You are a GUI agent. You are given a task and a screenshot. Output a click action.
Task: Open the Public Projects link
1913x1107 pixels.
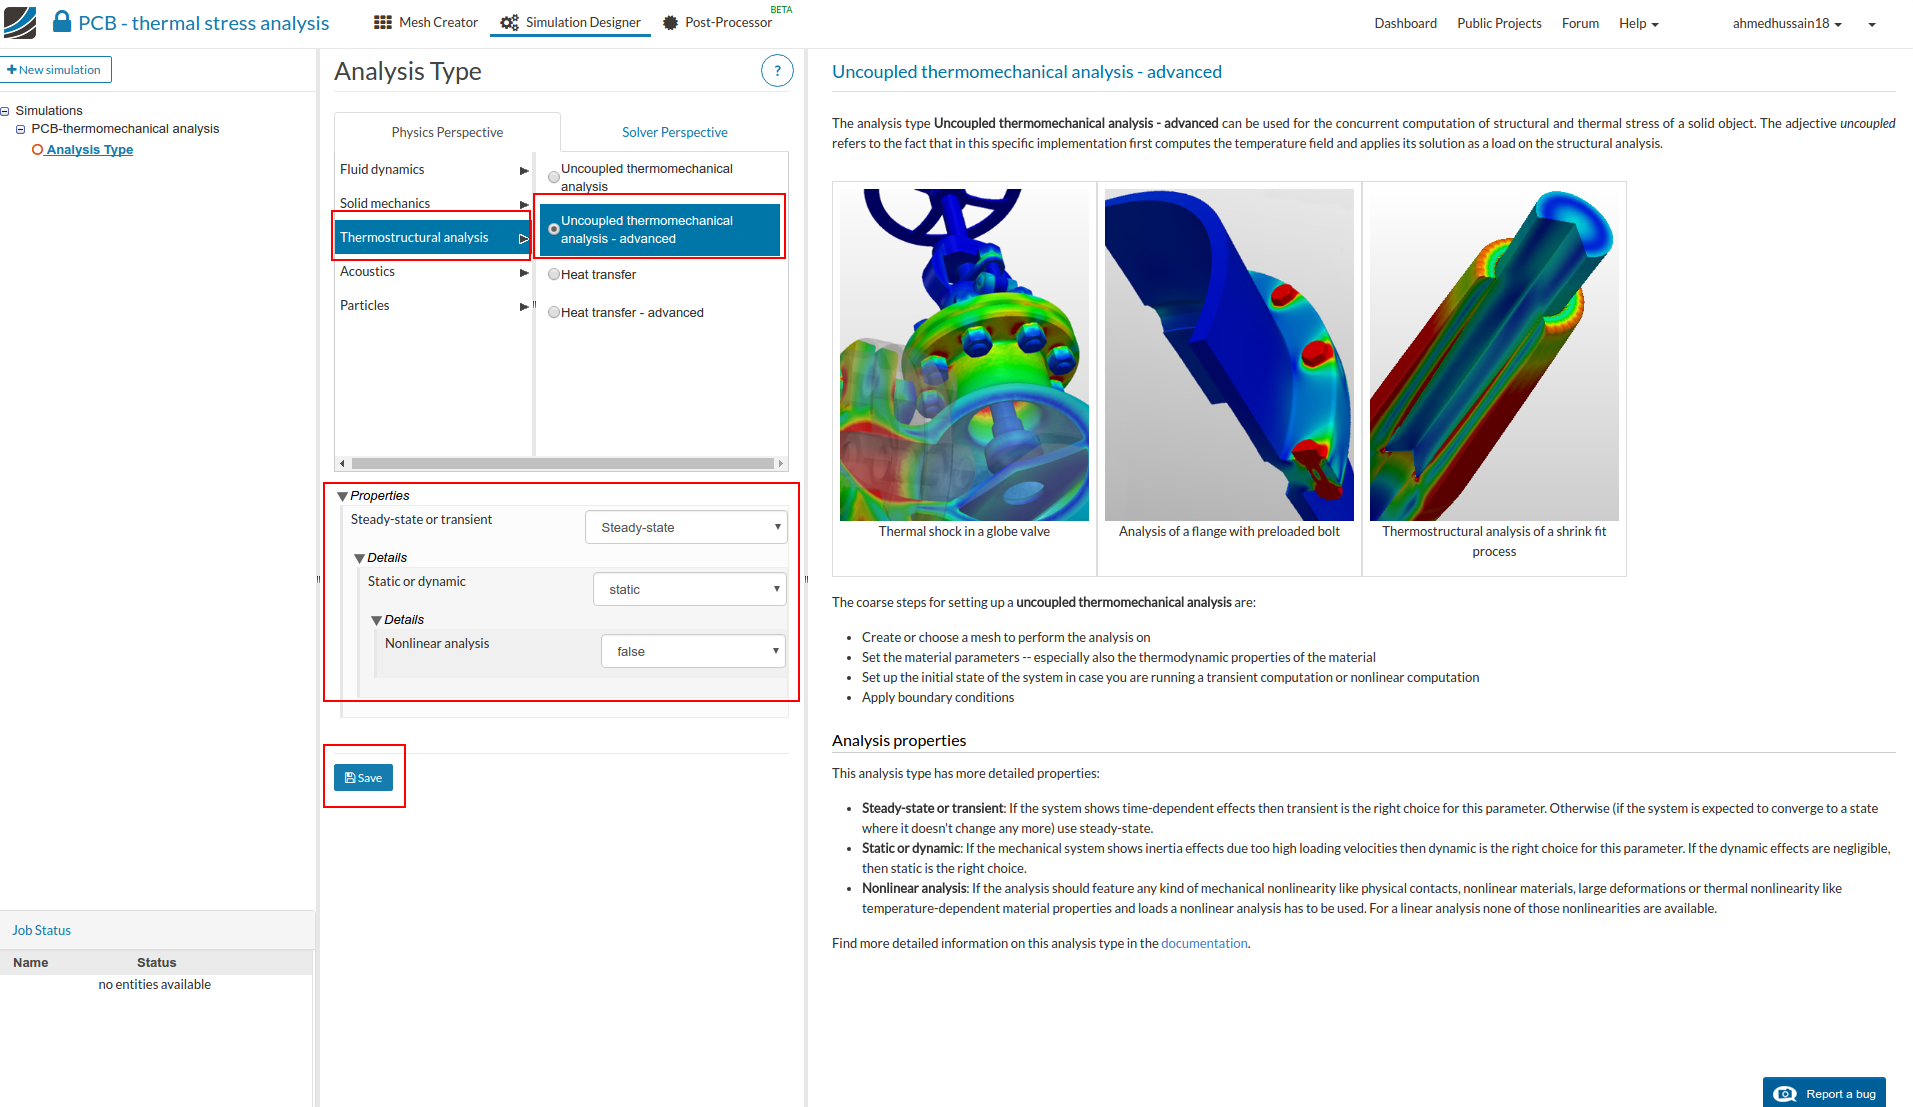click(1499, 23)
